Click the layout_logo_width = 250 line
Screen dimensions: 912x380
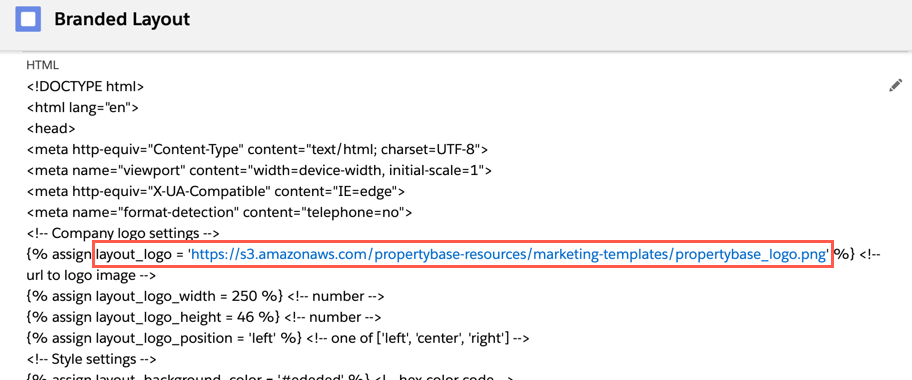(205, 296)
